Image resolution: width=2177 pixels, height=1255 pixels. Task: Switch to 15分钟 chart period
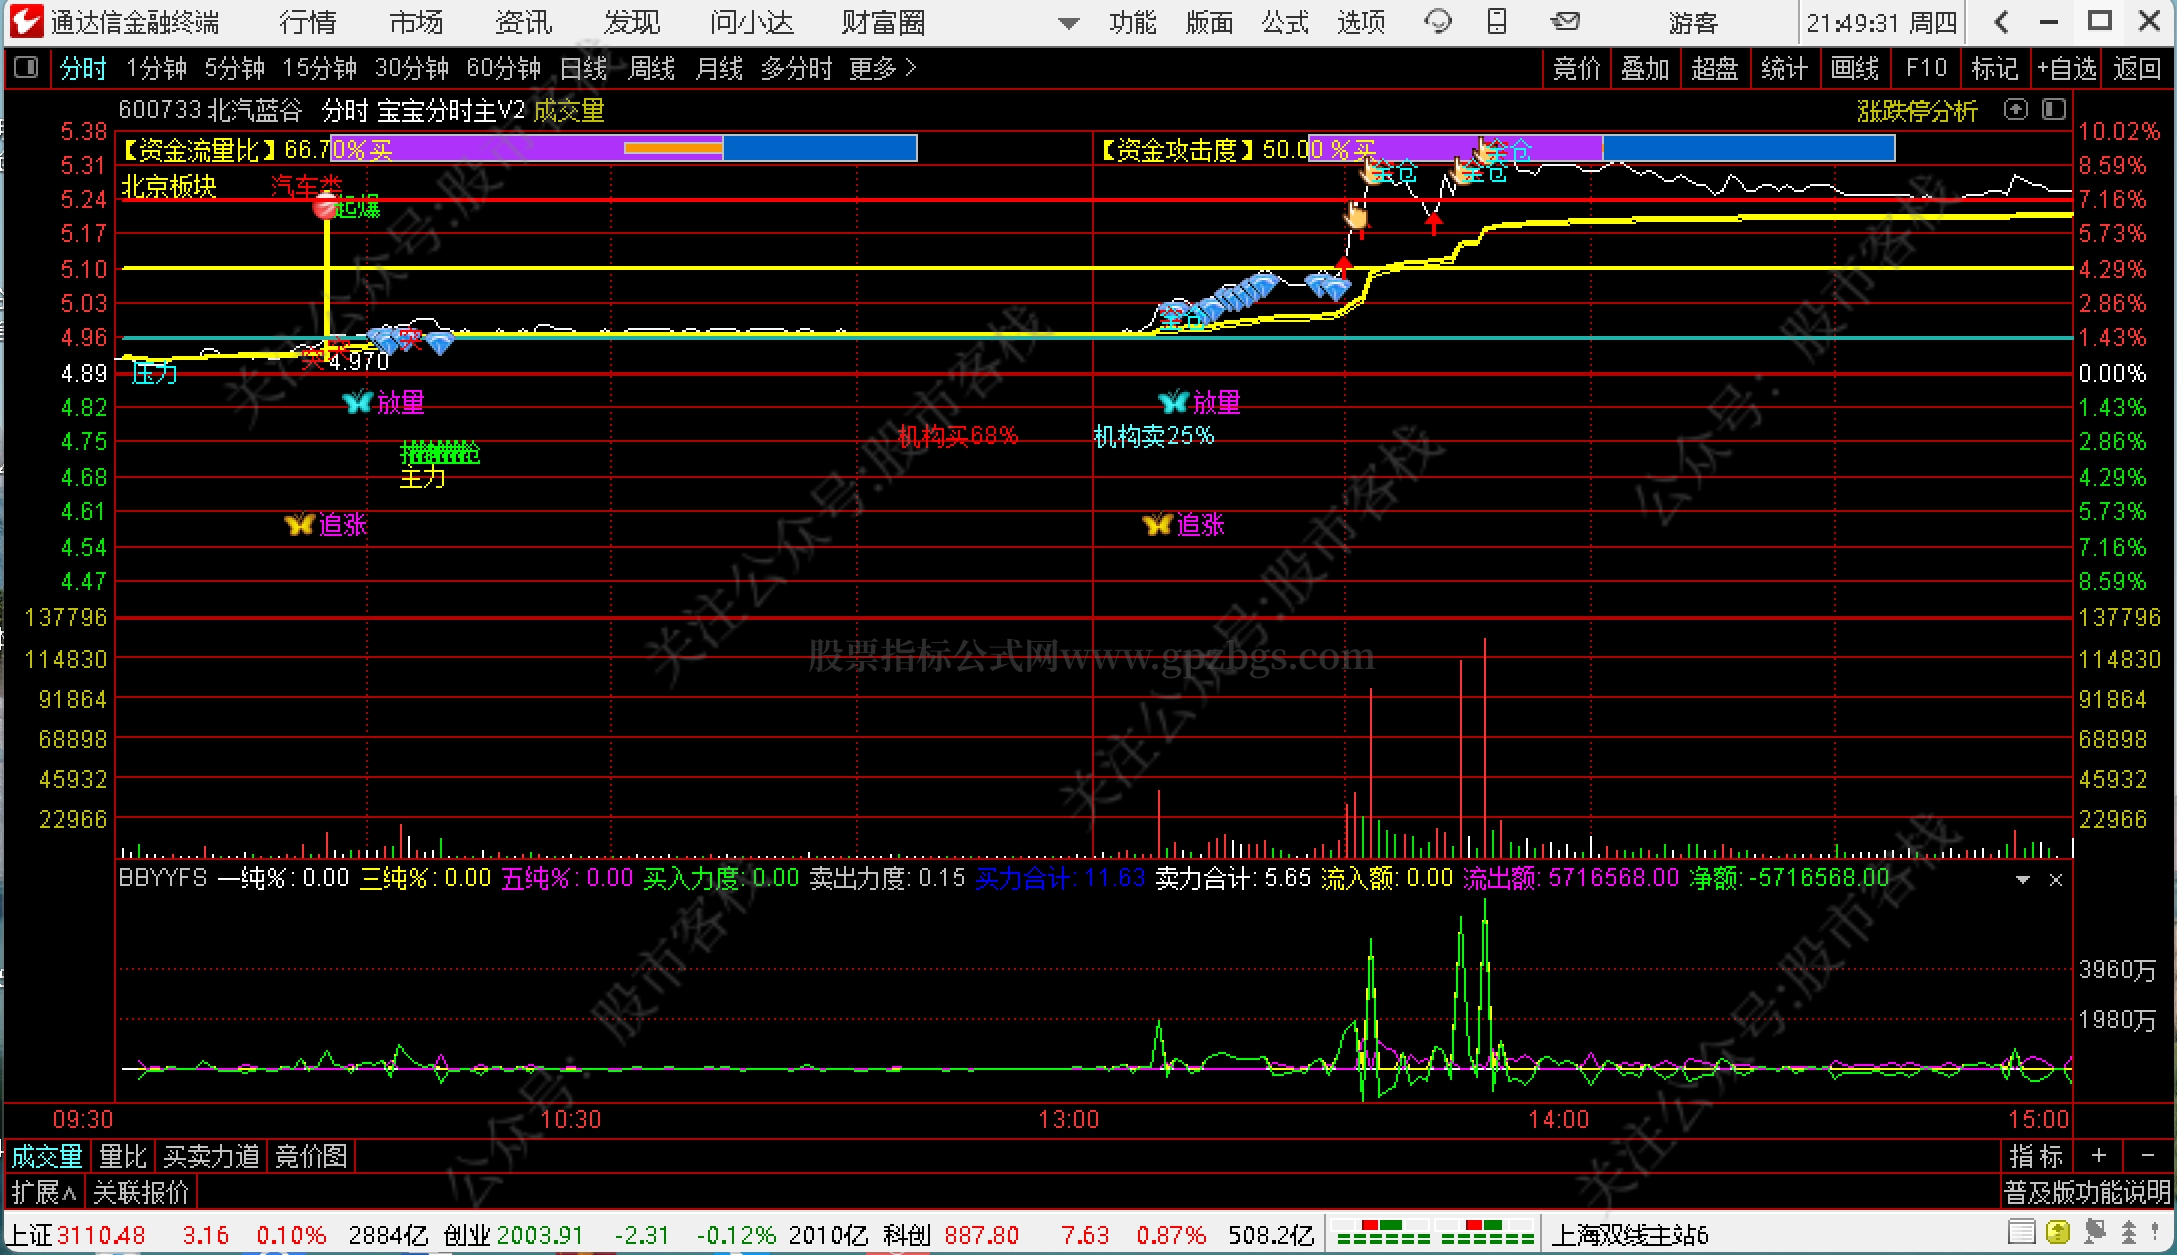320,68
